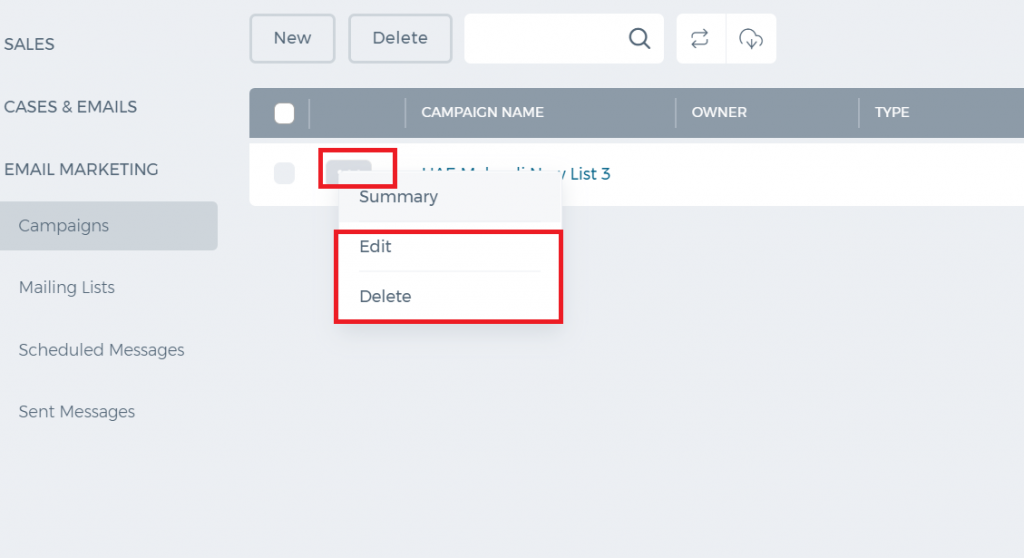Tick the select-all checkbox in table header

pyautogui.click(x=284, y=113)
